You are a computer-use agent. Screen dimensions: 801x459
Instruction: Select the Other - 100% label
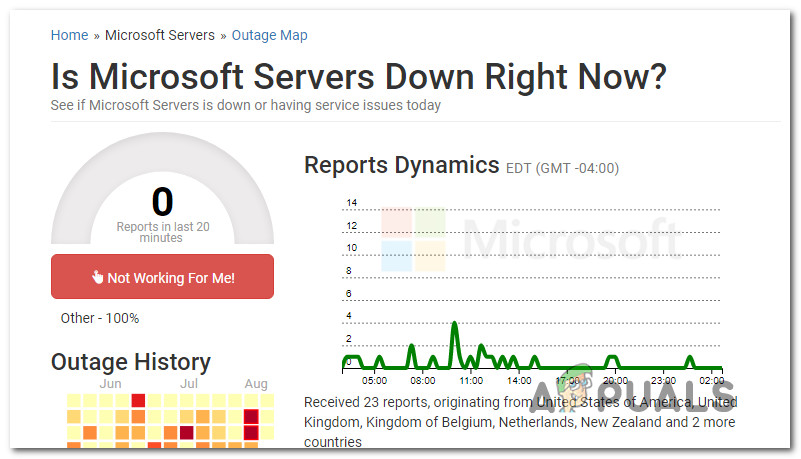point(100,318)
